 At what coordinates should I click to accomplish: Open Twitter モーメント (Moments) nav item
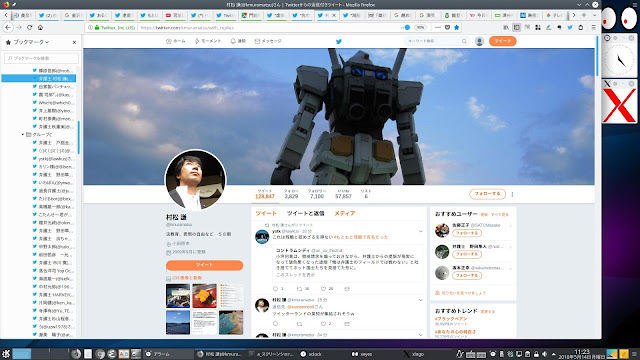(208, 41)
